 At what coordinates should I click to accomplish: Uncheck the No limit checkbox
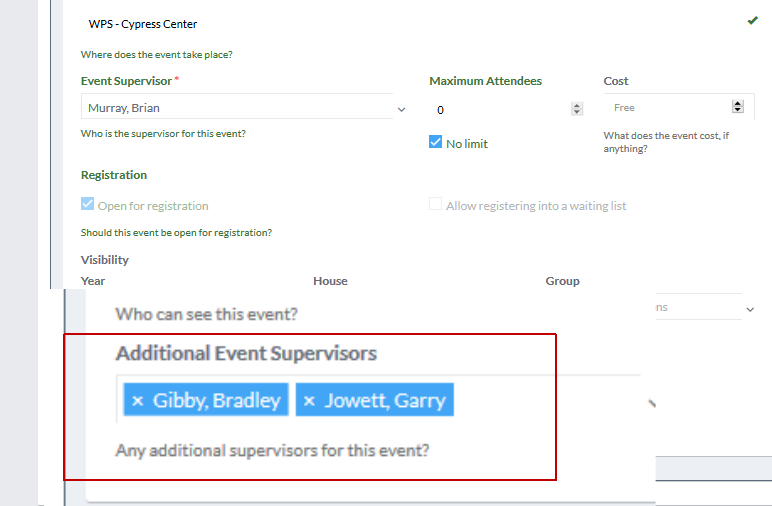(x=435, y=142)
